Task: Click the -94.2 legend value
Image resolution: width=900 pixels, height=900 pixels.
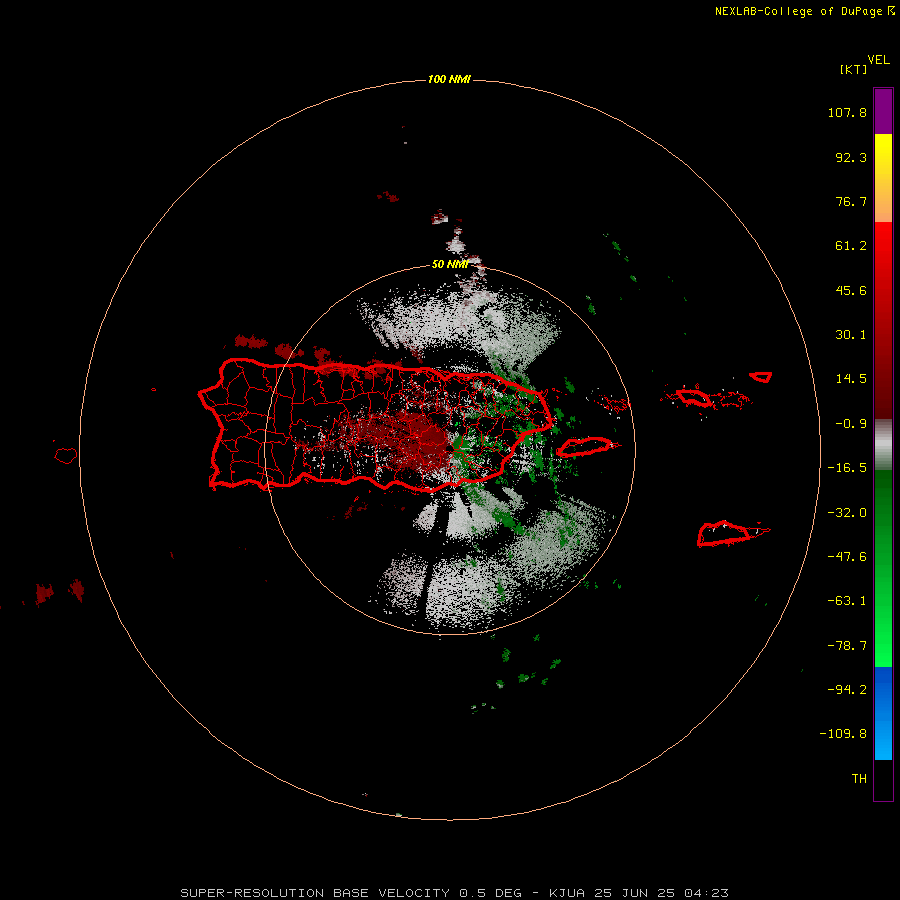Action: [847, 689]
